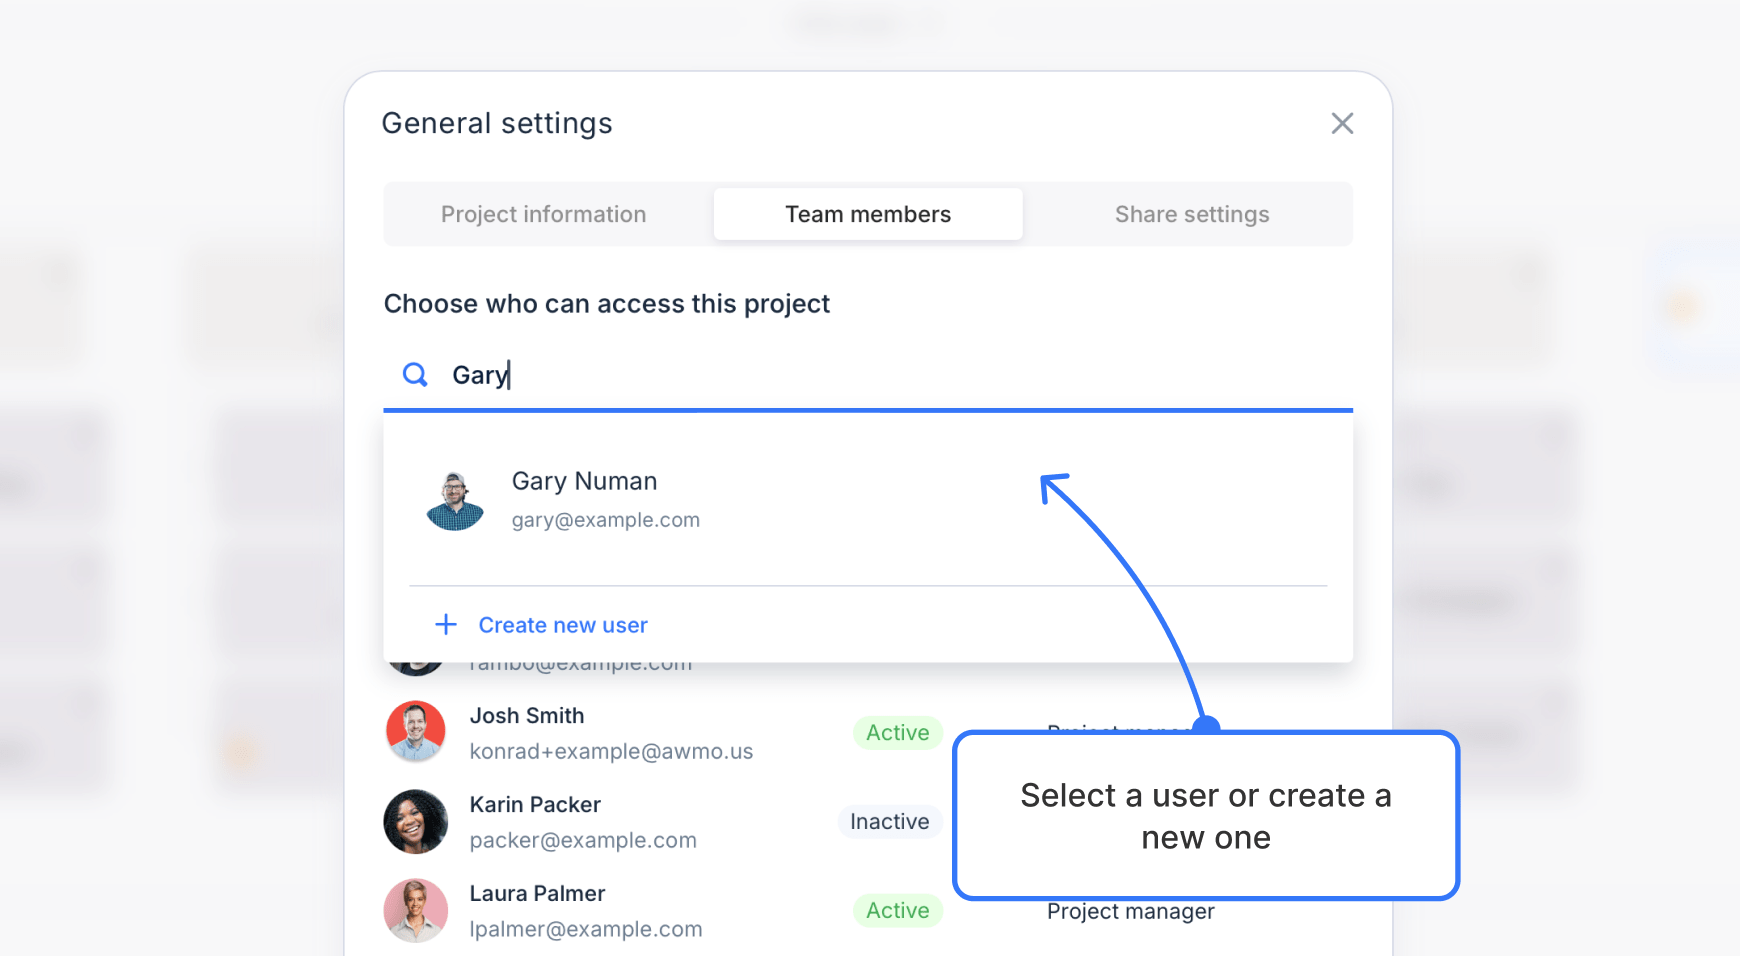Click Josh Smith's avatar photo

[x=415, y=732]
